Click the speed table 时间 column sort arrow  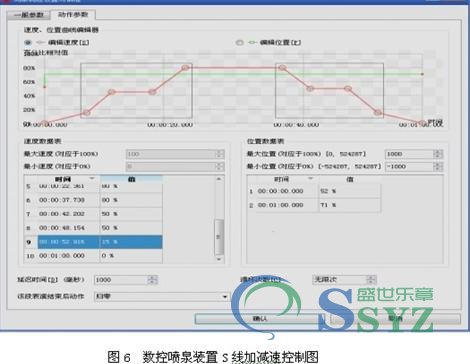click(92, 179)
